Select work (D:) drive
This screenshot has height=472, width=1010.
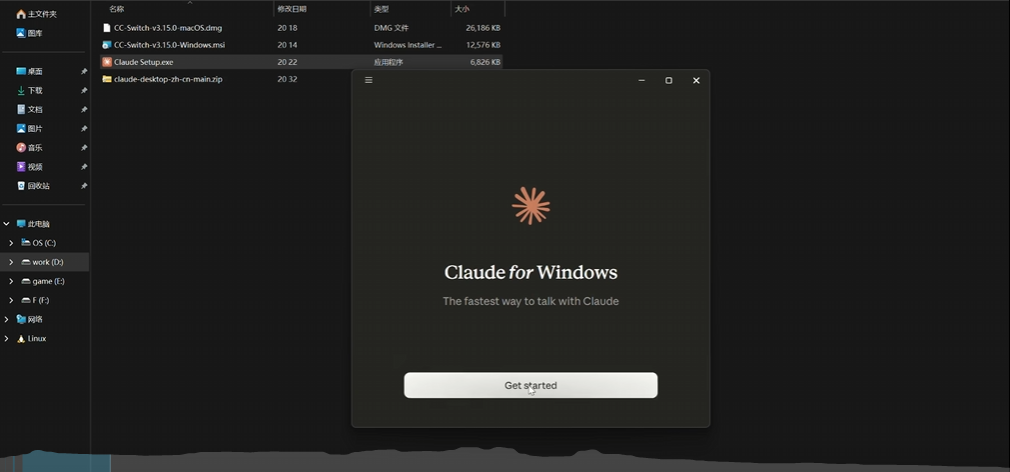pyautogui.click(x=44, y=262)
